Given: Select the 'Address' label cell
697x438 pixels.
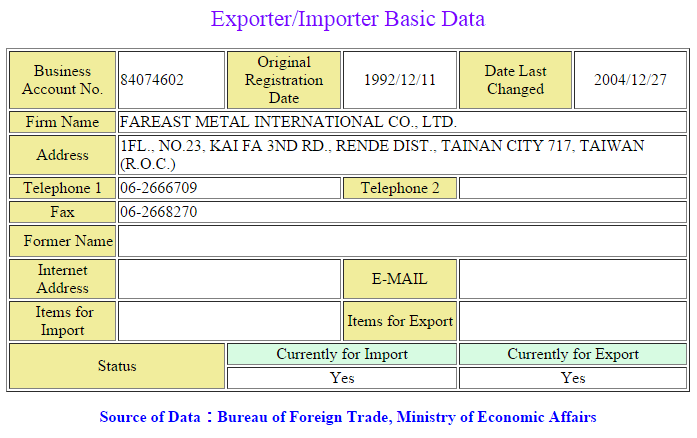Looking at the screenshot, I should click(x=63, y=155).
